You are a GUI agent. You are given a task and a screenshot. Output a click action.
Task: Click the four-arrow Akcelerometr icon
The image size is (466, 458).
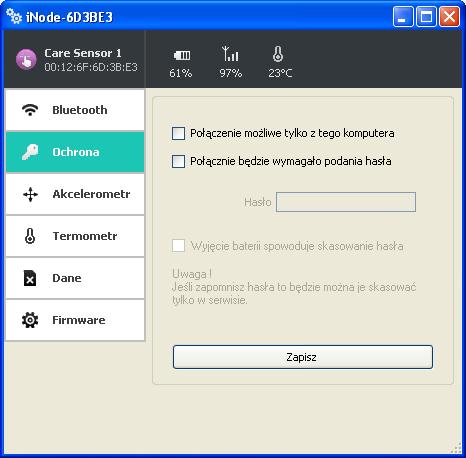(30, 194)
